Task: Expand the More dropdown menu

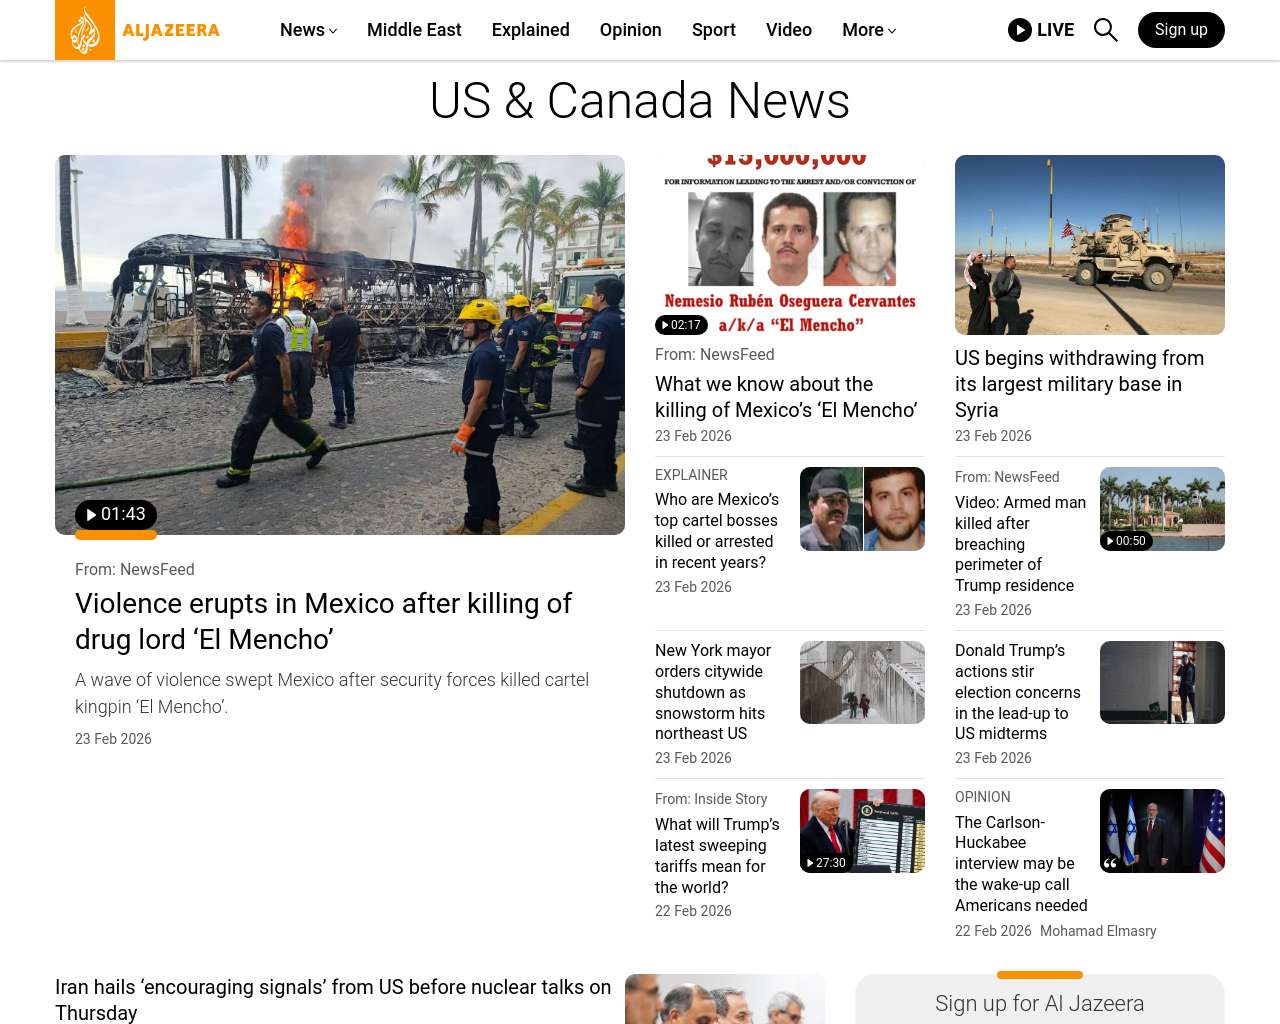Action: tap(868, 30)
